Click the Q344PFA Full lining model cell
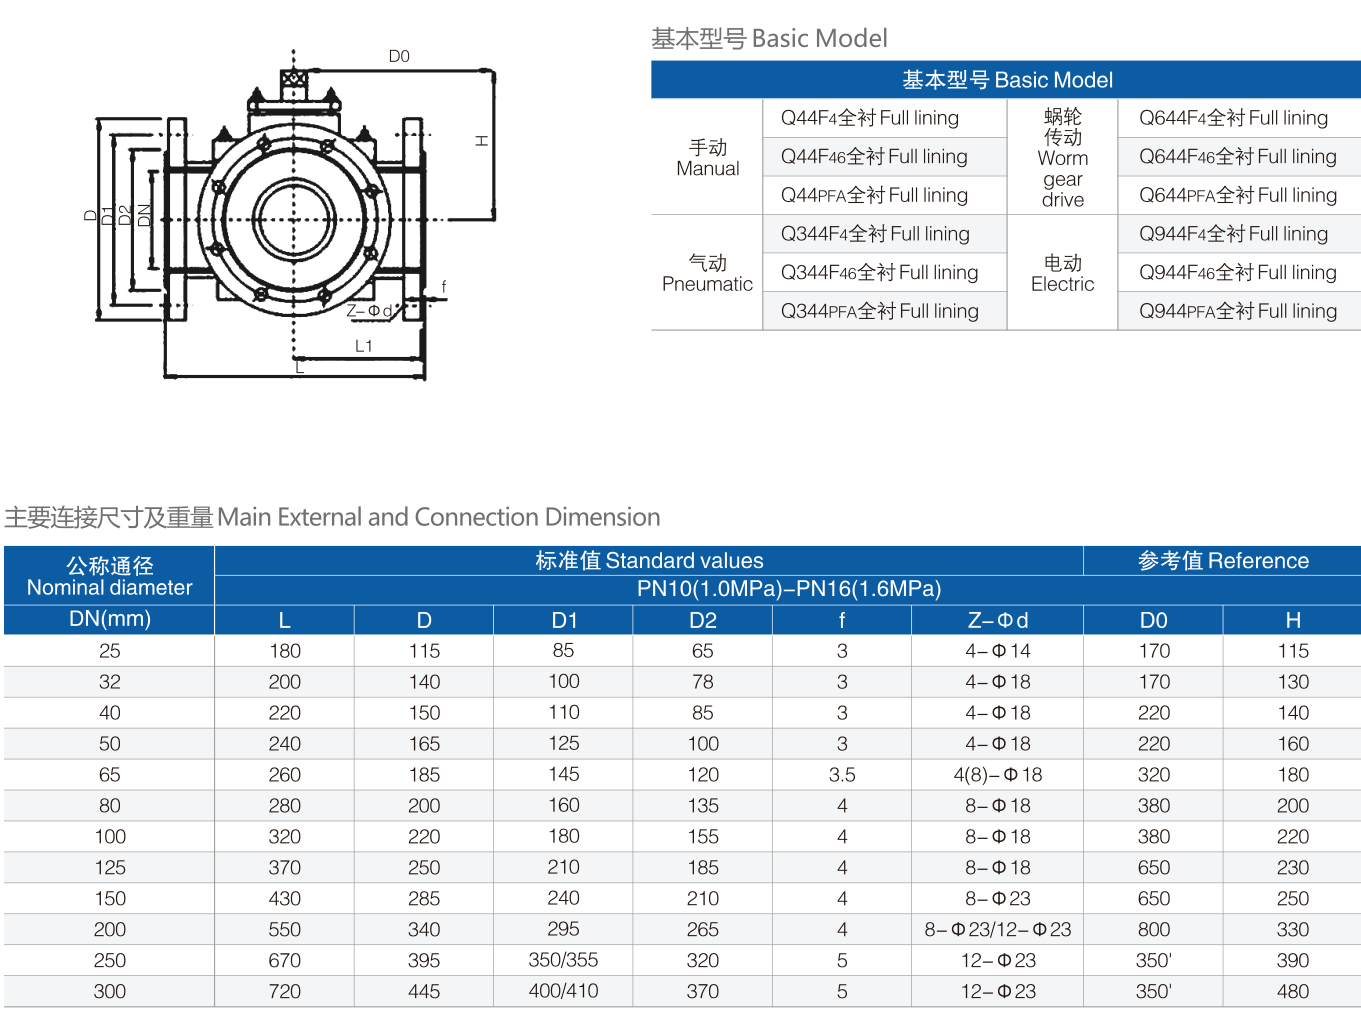The width and height of the screenshot is (1361, 1013). click(879, 311)
